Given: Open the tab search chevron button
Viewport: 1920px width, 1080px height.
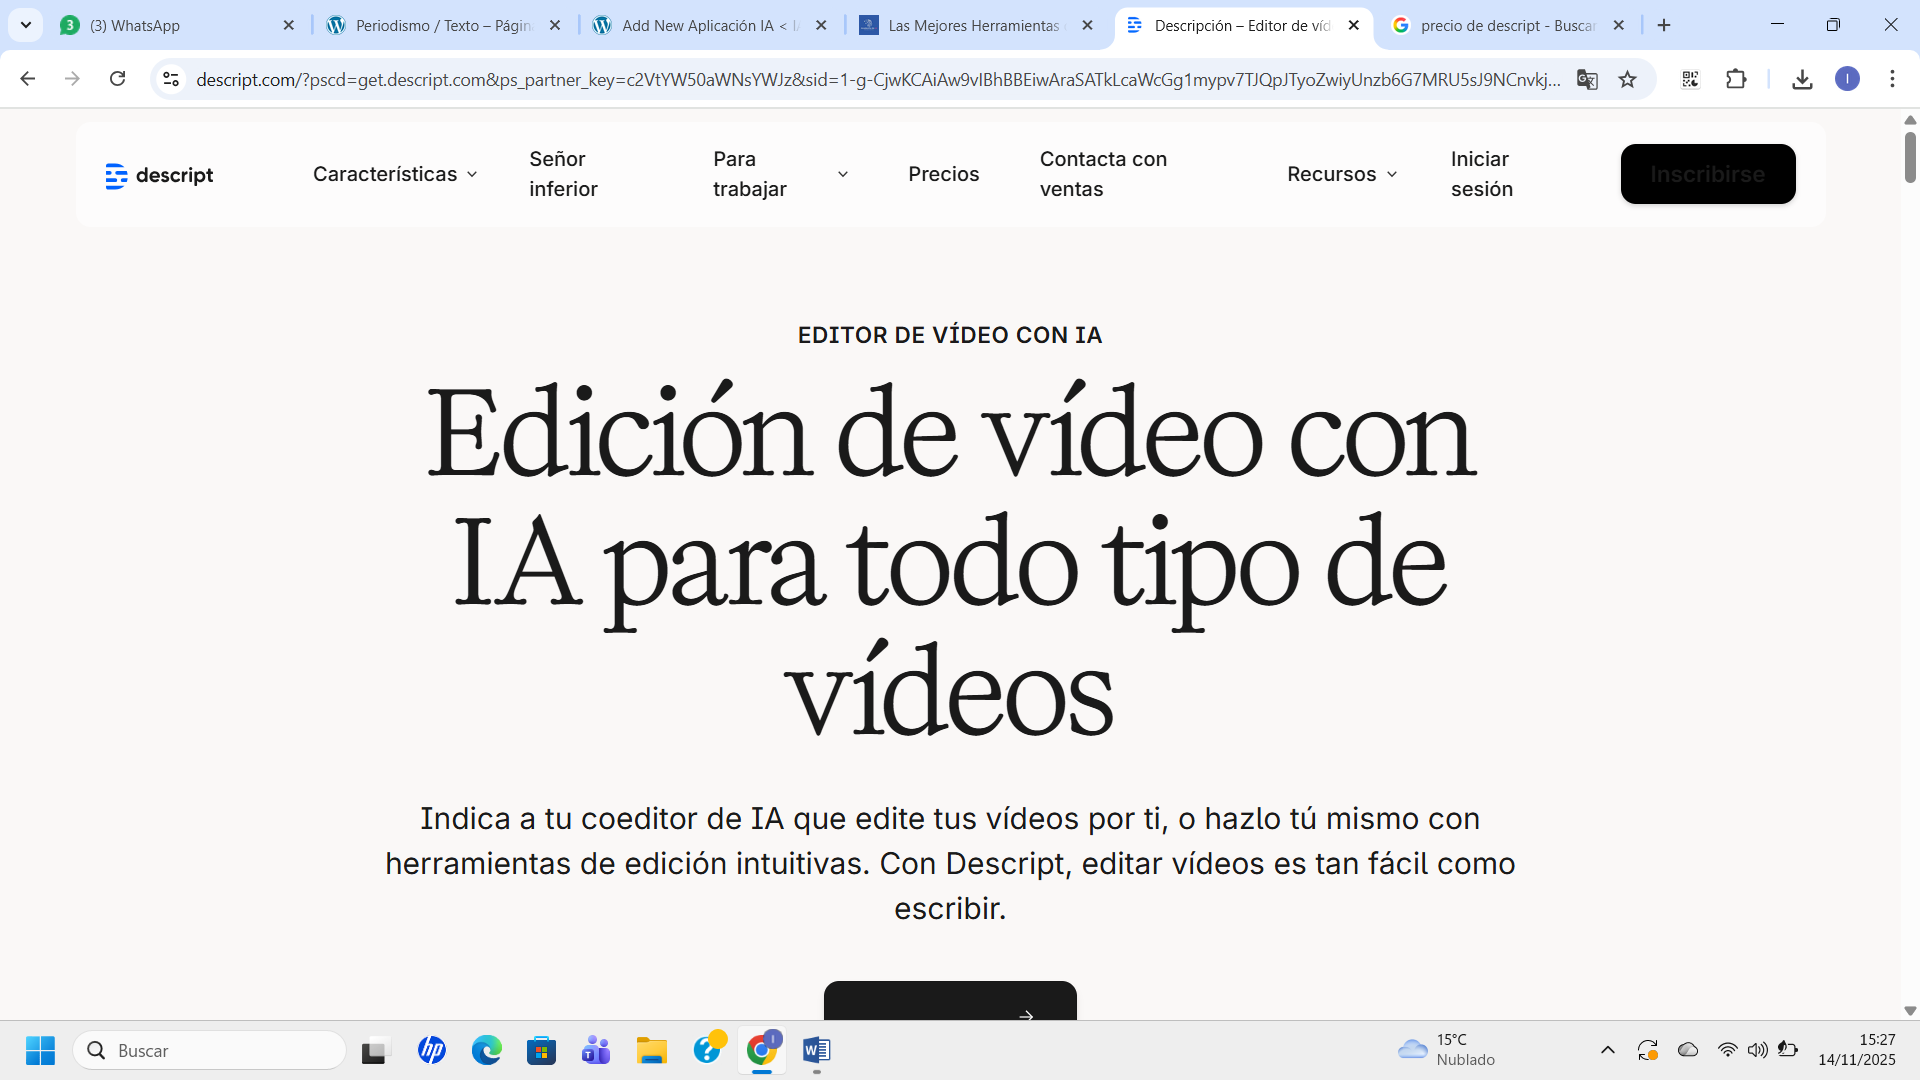Looking at the screenshot, I should [26, 25].
